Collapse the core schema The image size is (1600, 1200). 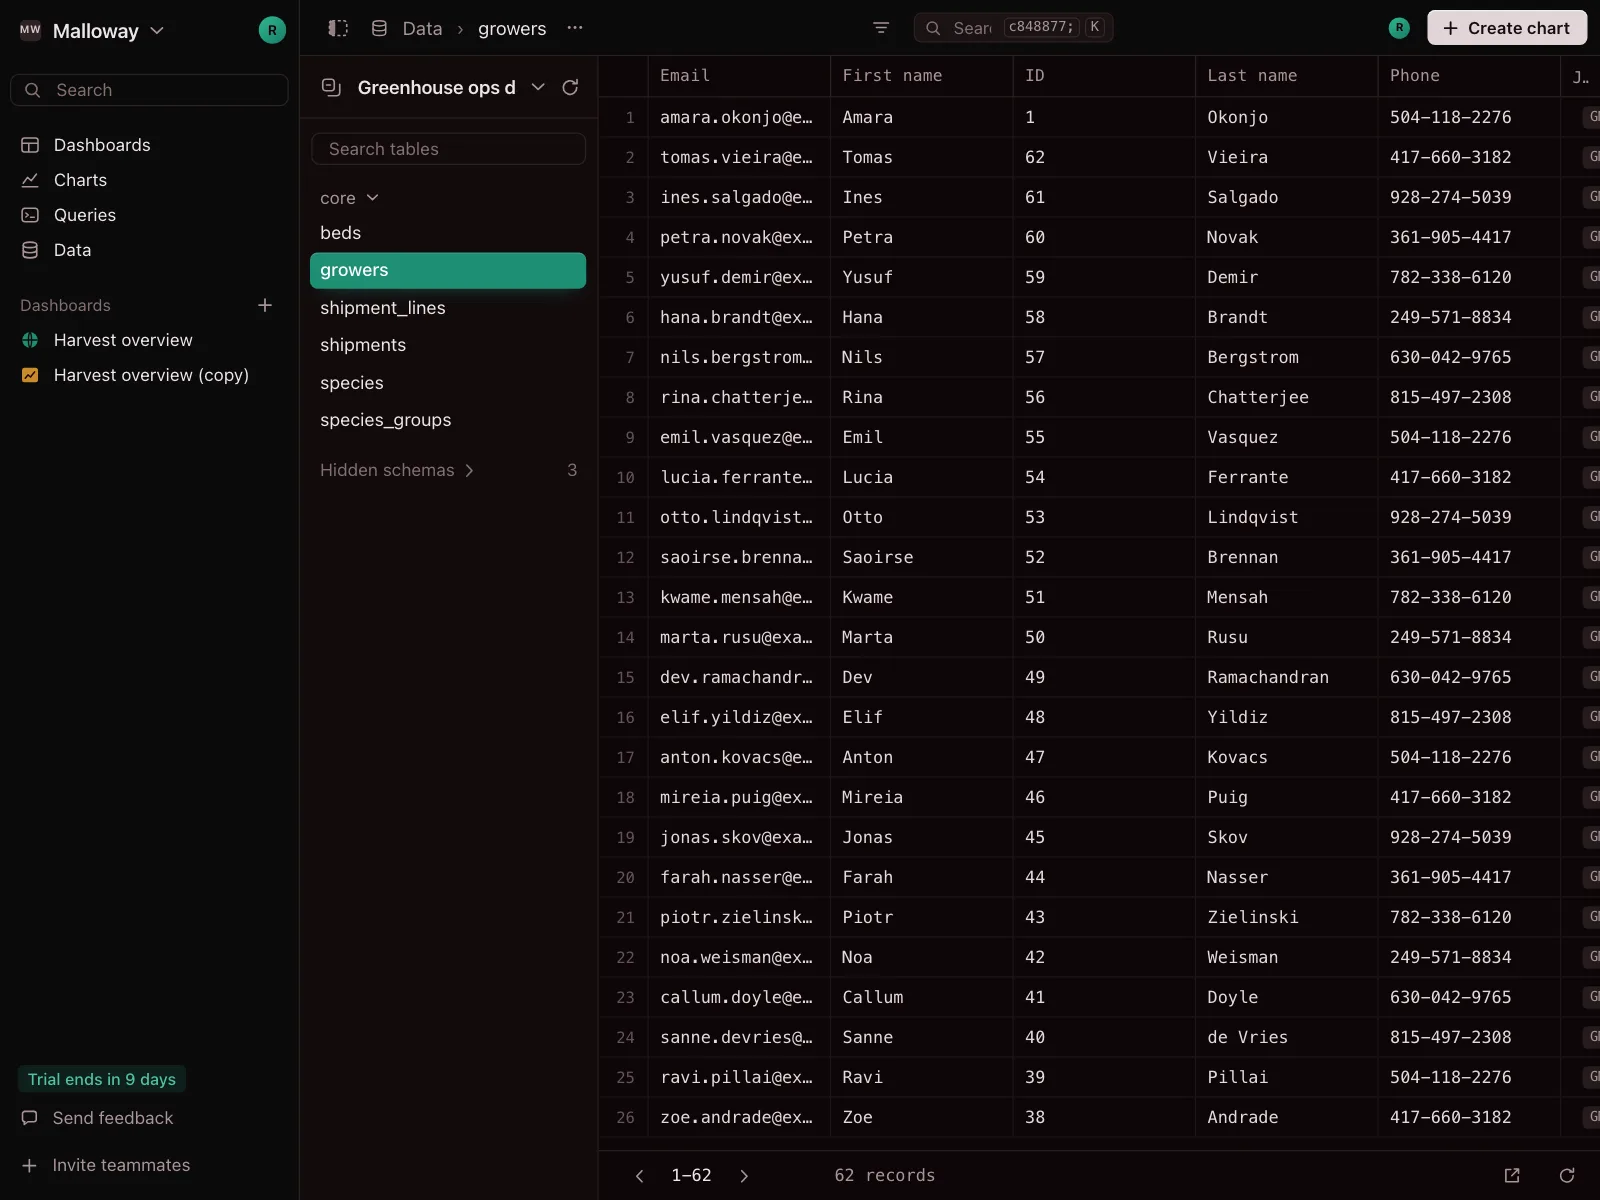pyautogui.click(x=349, y=198)
